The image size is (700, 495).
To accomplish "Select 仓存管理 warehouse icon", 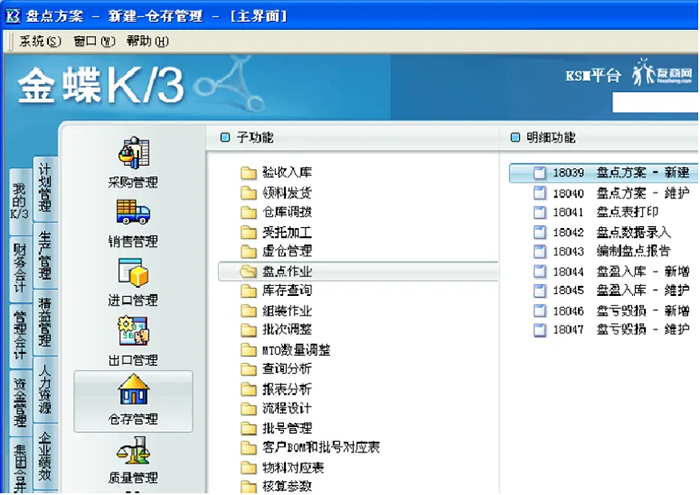I will click(133, 389).
